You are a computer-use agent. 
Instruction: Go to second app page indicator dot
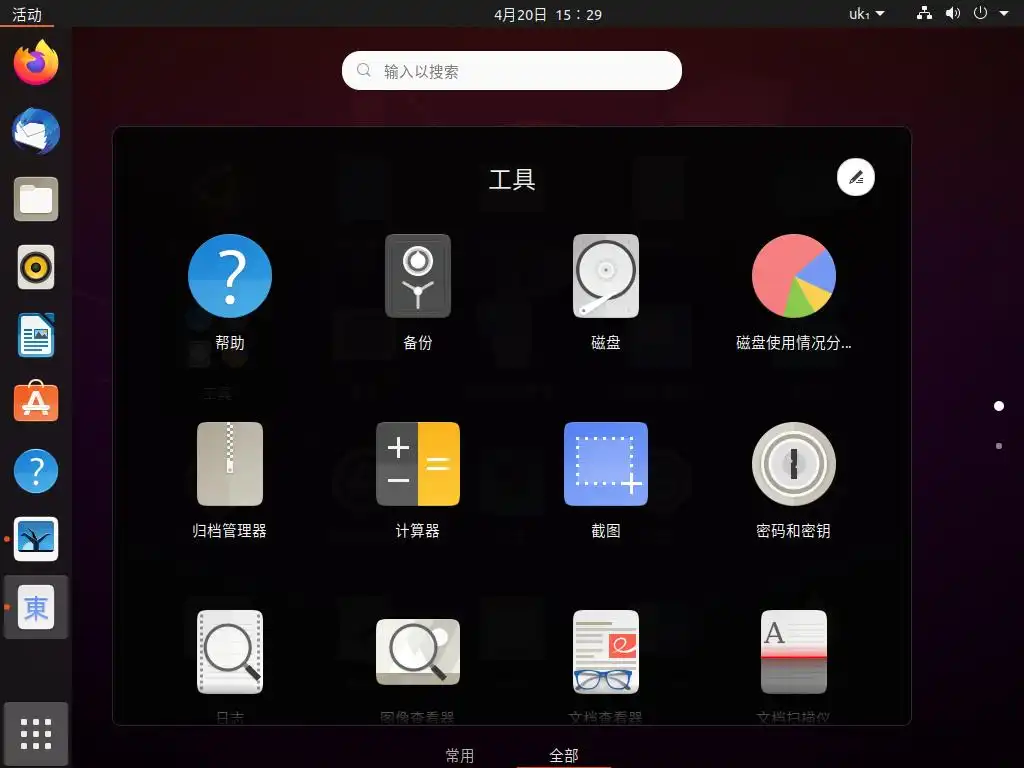pyautogui.click(x=999, y=446)
